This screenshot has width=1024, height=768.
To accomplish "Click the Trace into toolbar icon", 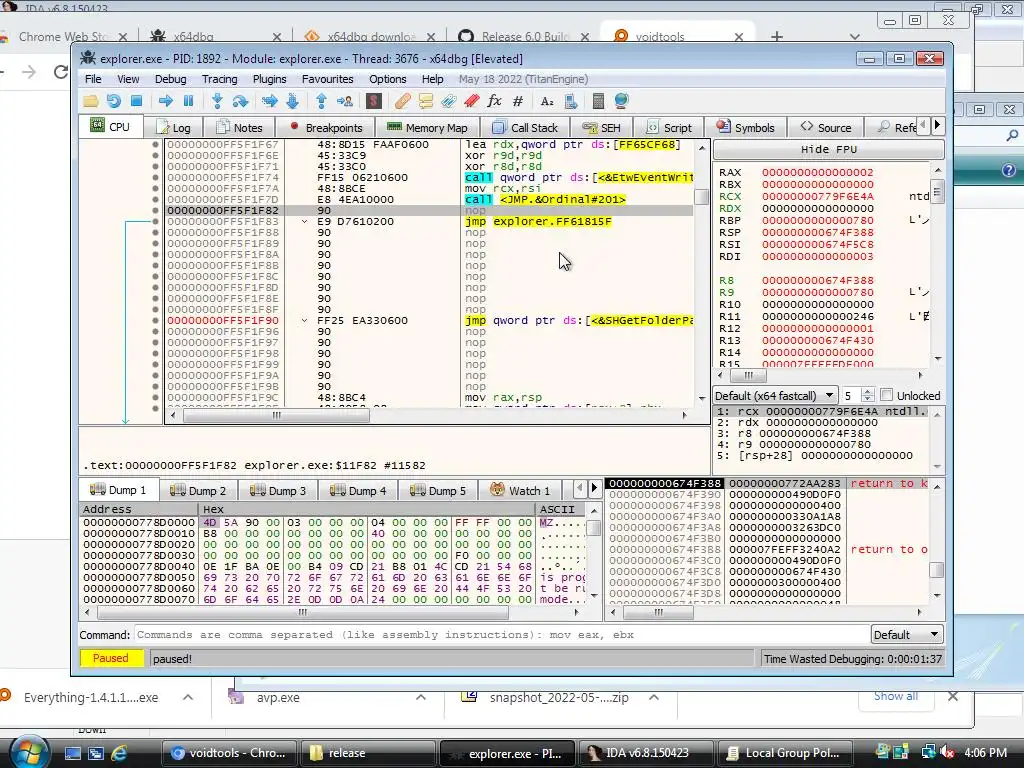I will [x=269, y=101].
